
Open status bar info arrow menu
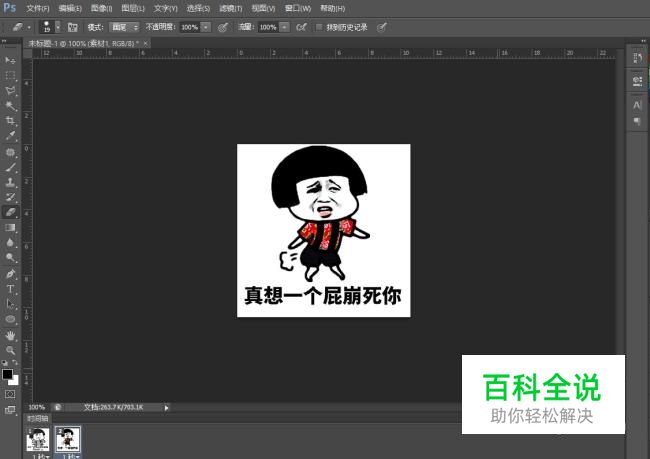[x=166, y=408]
